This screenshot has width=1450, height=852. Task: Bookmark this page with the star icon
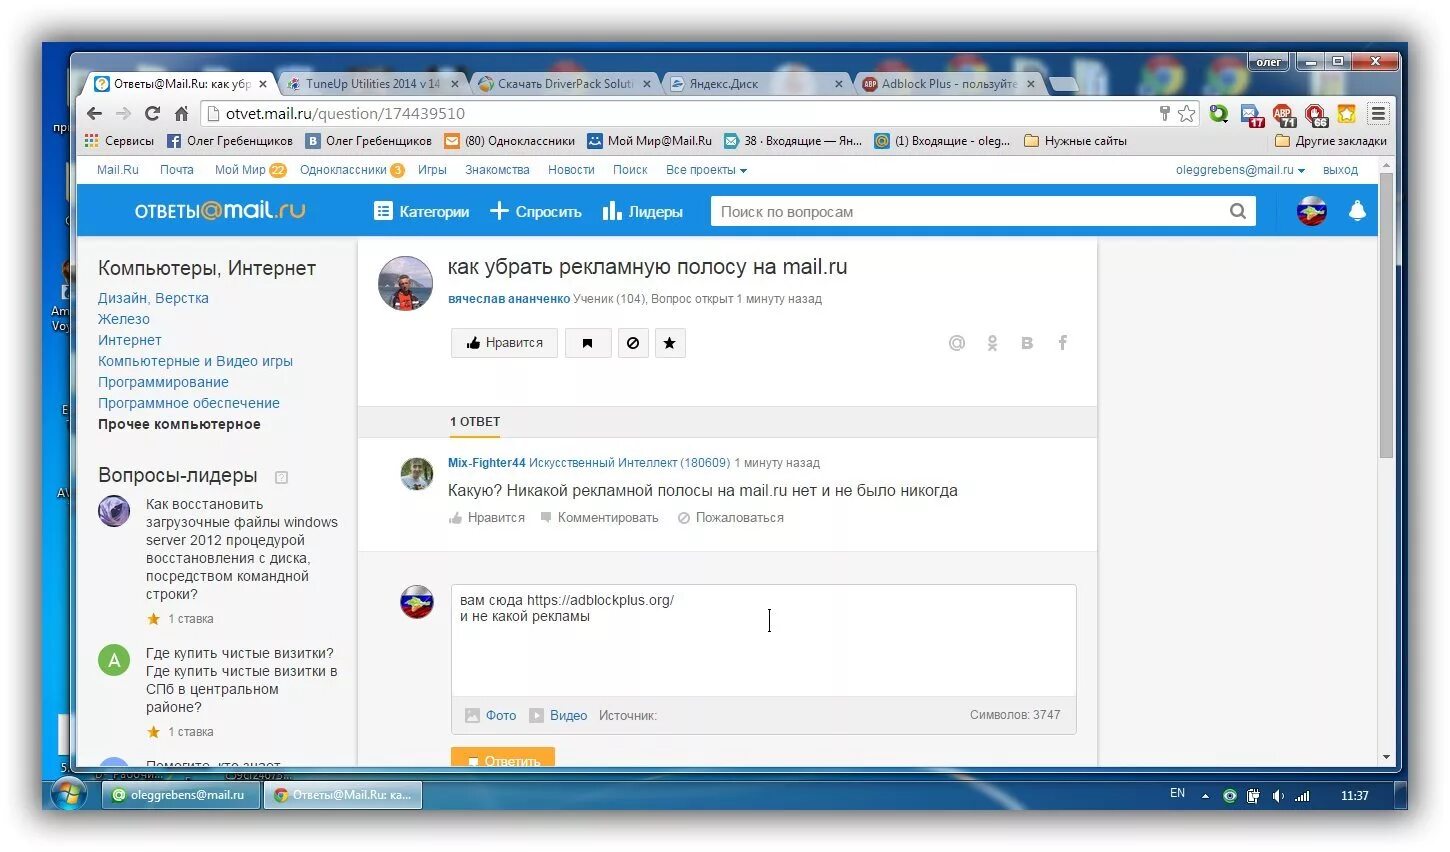click(x=1187, y=113)
